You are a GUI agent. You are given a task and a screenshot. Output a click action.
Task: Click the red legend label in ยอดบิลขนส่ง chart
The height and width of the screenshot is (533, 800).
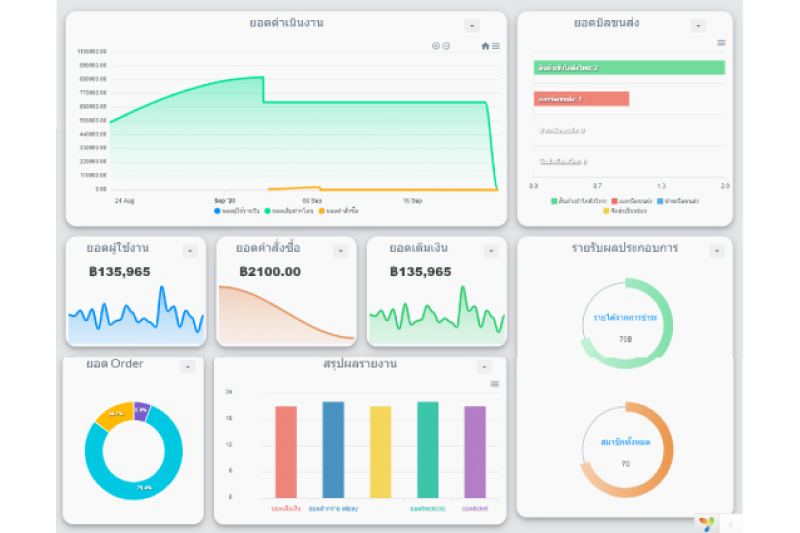click(632, 201)
